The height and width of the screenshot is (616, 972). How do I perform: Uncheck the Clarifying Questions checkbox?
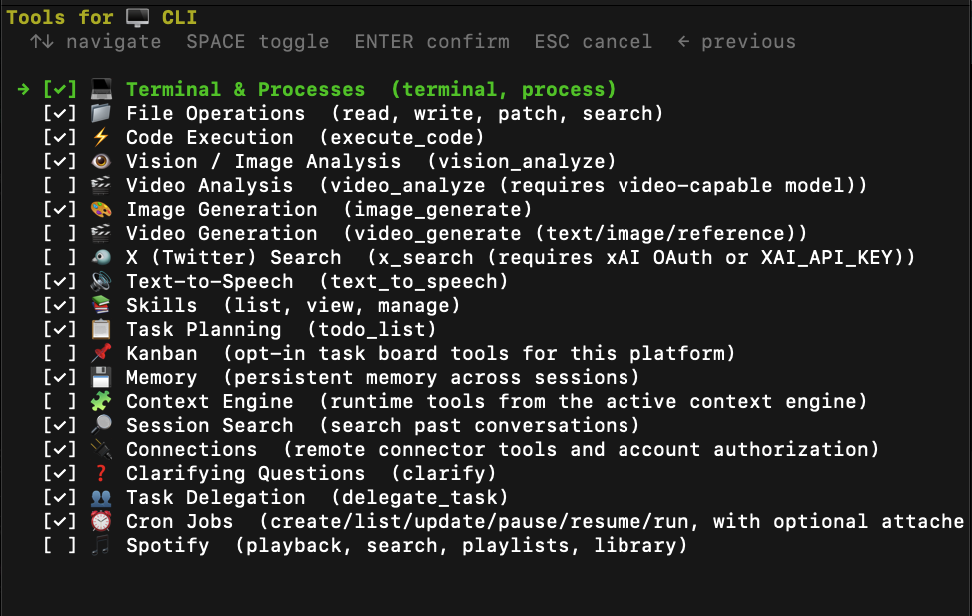coord(60,473)
